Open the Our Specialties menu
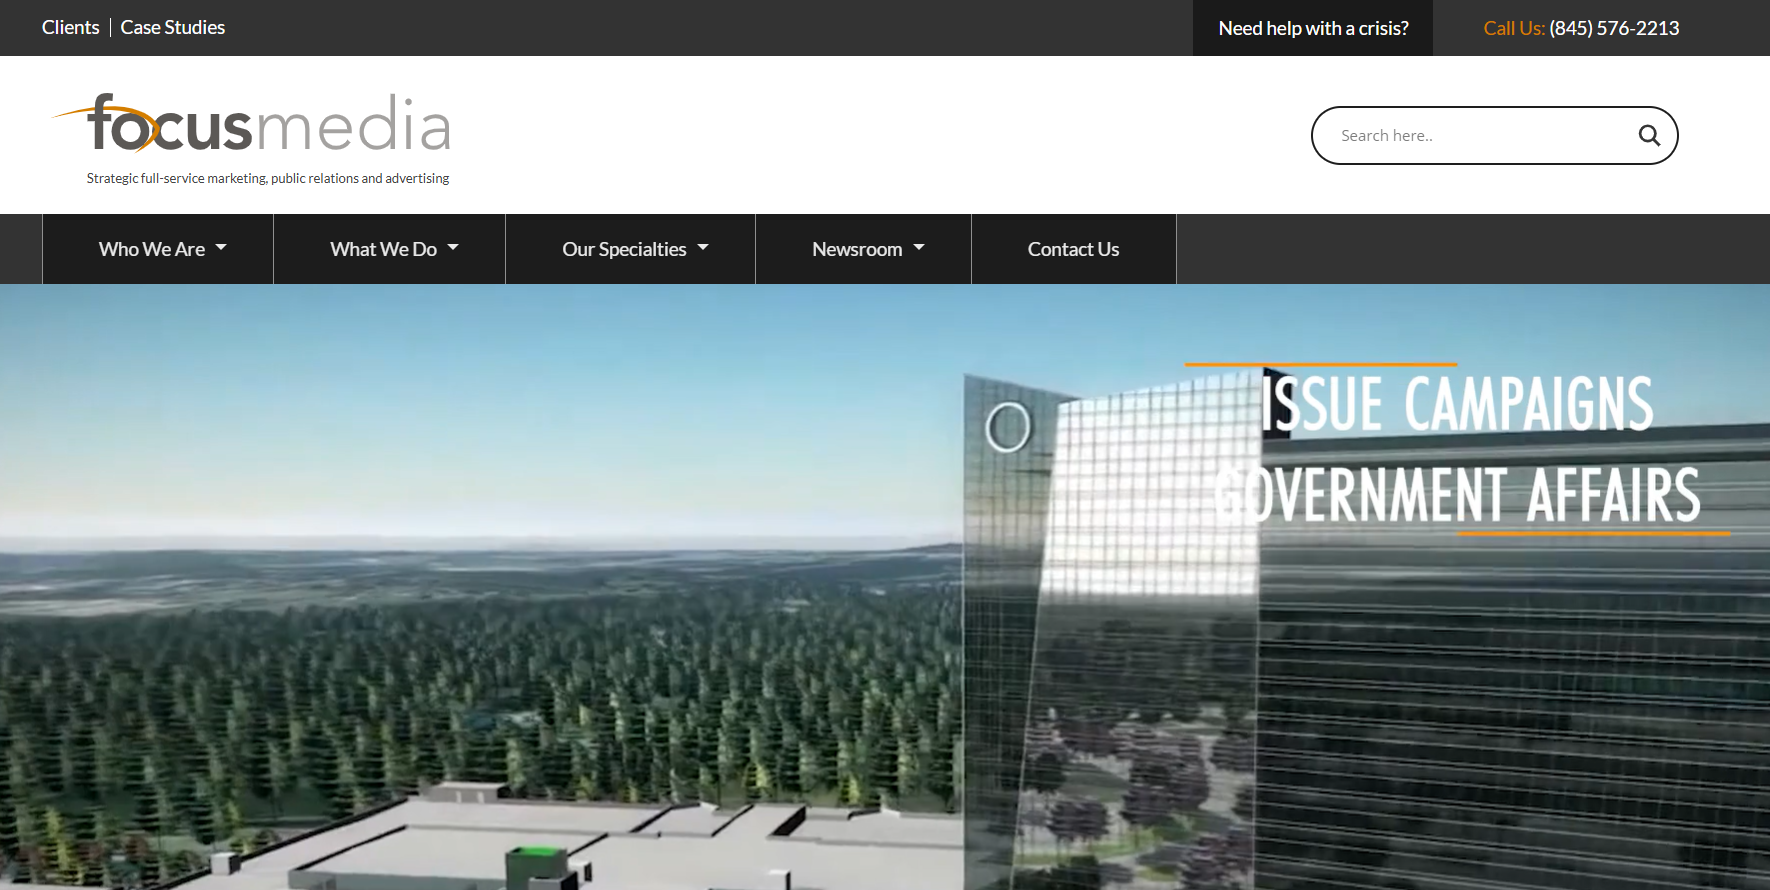Screen dimensions: 1770x890 pos(631,249)
